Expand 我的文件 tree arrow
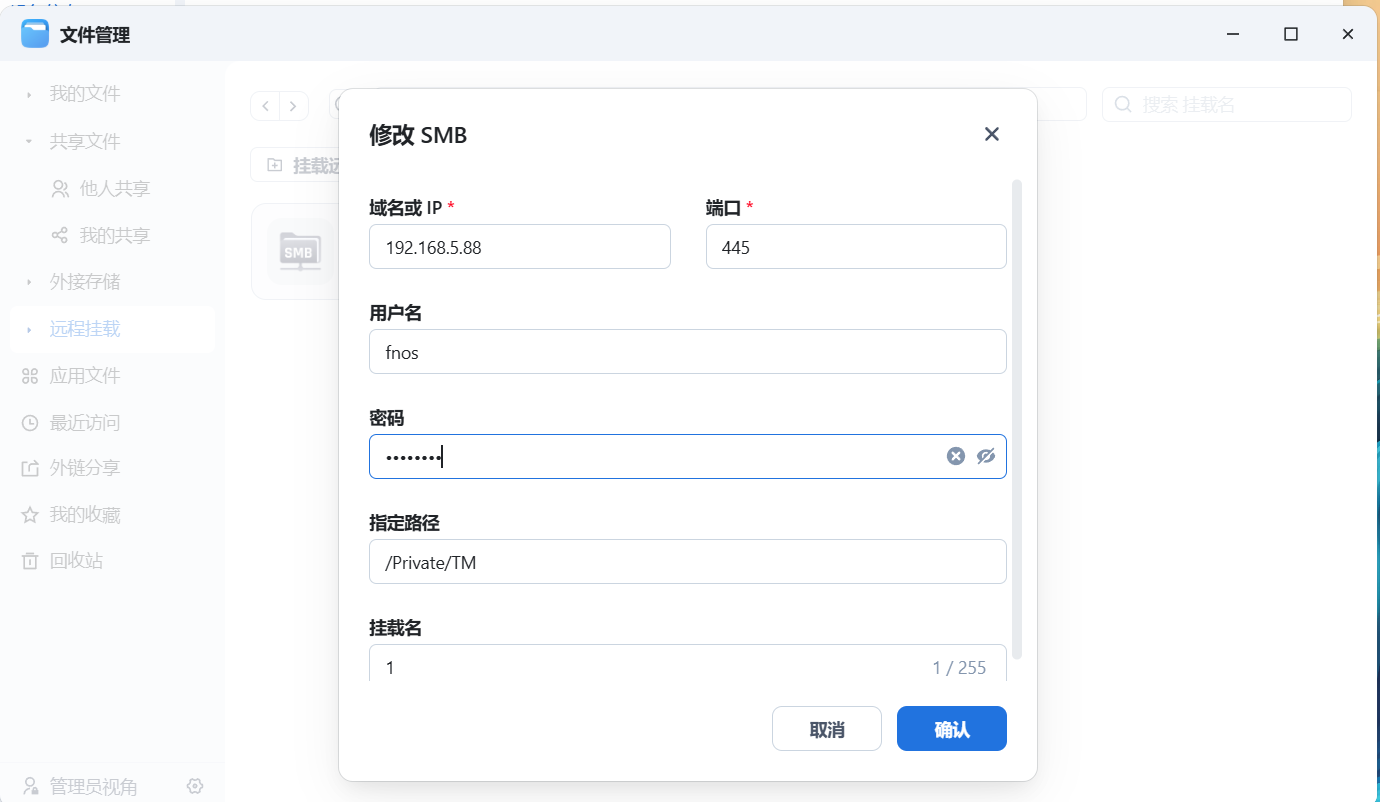This screenshot has width=1380, height=802. coord(29,95)
